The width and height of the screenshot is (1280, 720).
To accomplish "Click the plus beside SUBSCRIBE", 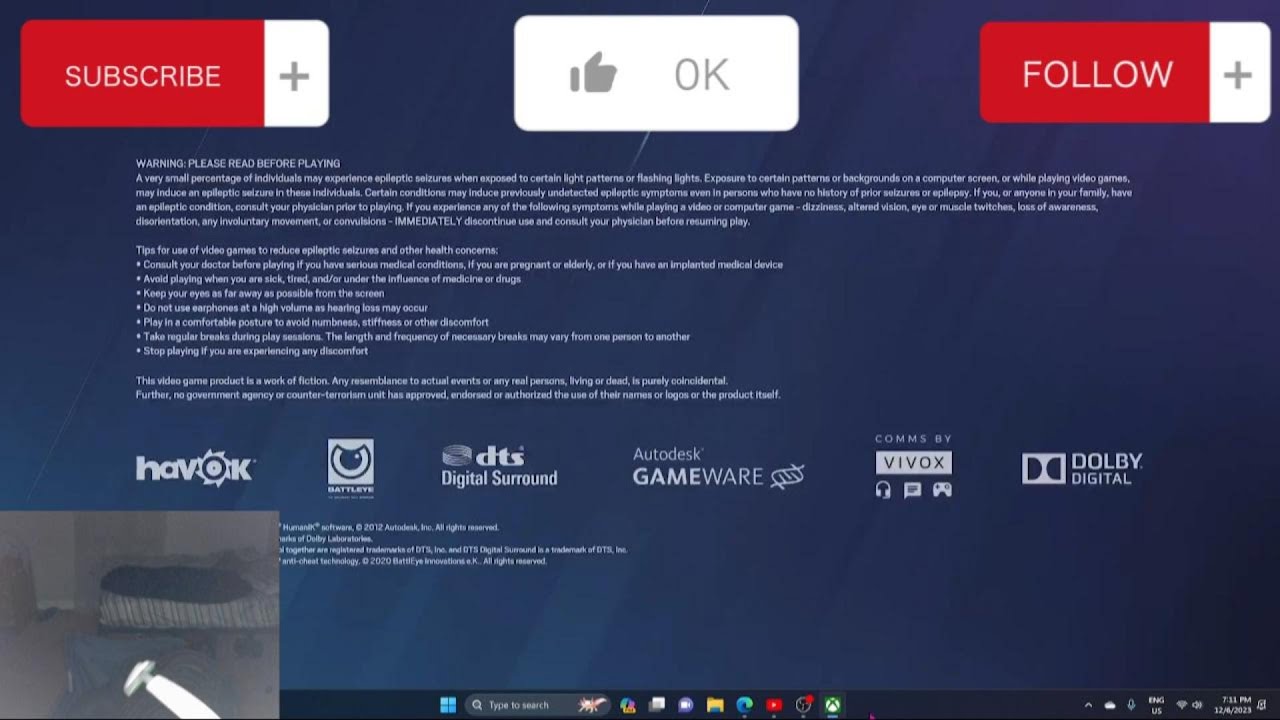I will pos(295,76).
